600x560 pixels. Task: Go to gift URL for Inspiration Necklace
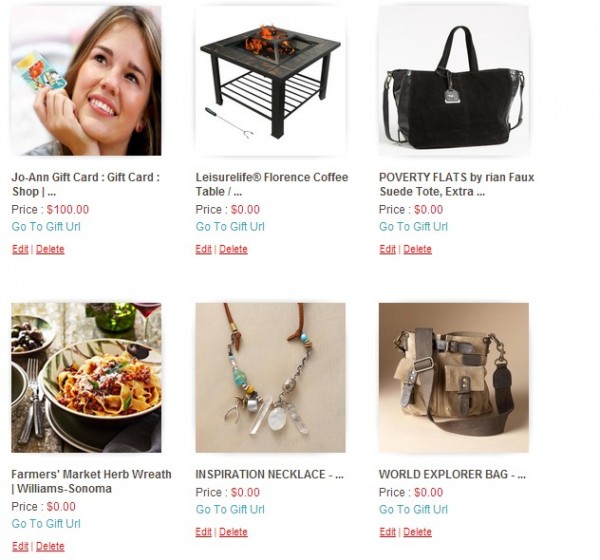pos(230,509)
